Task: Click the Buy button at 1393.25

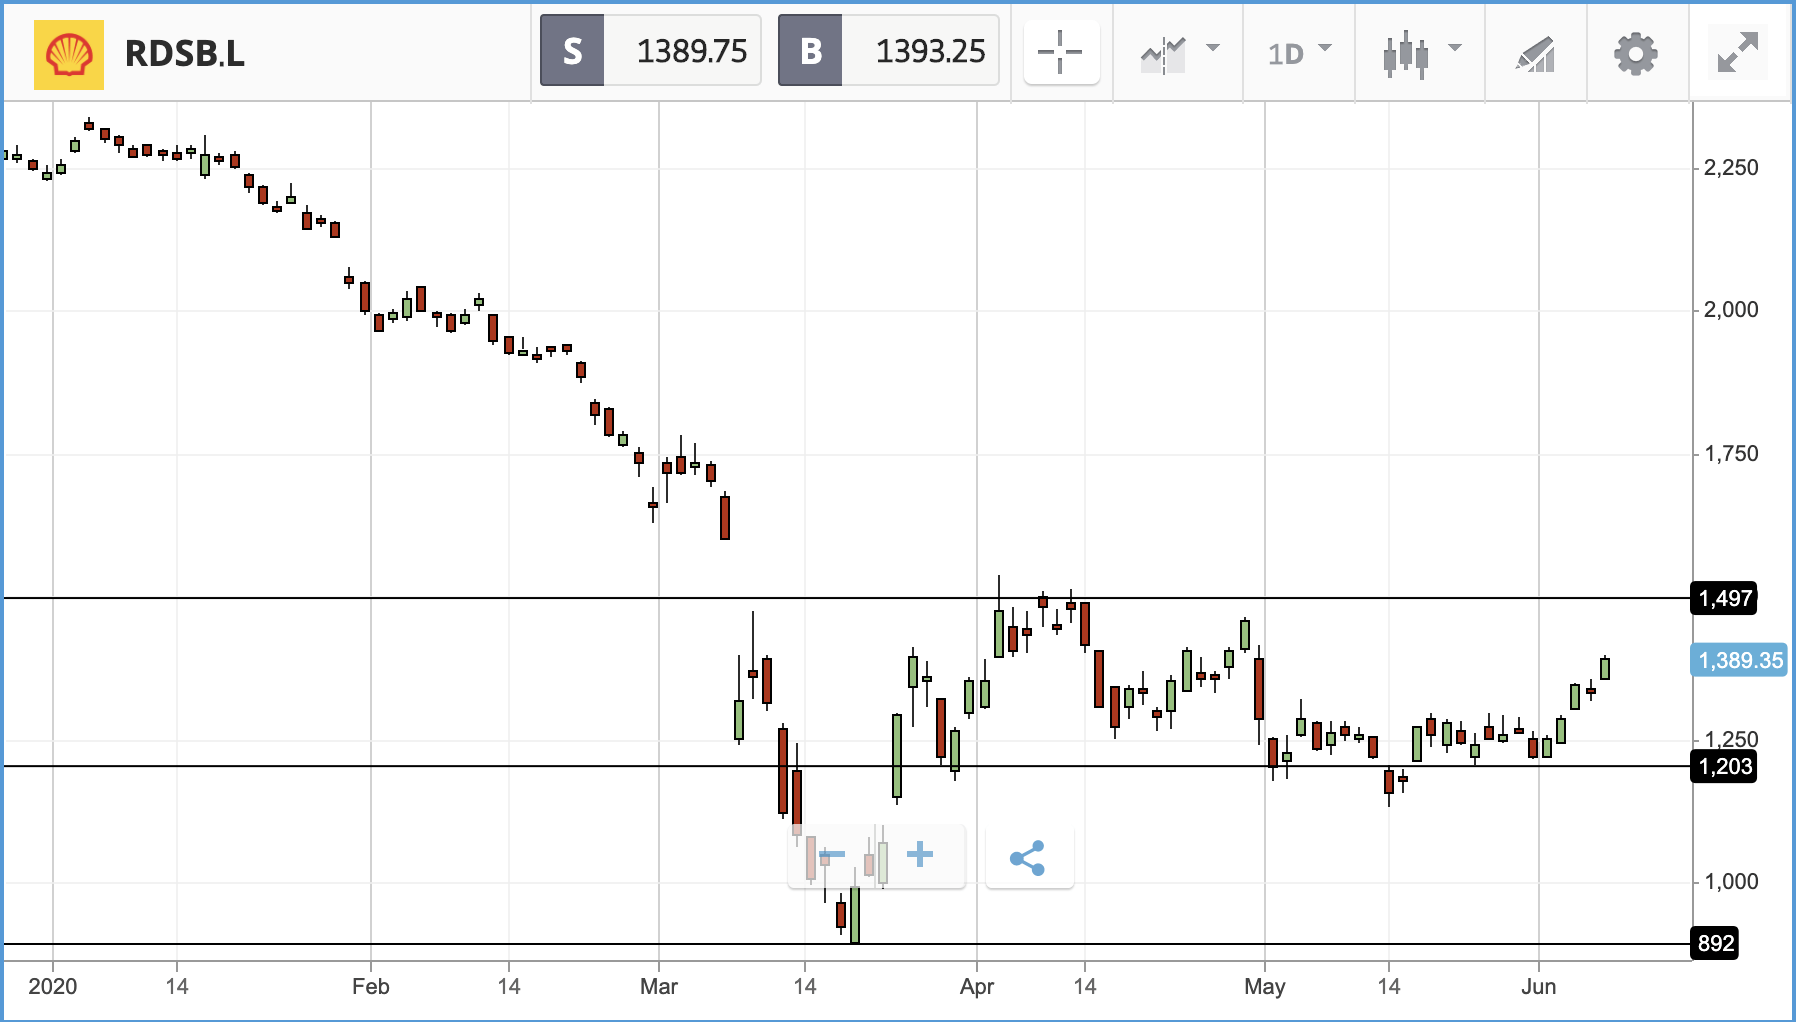Action: pos(889,50)
